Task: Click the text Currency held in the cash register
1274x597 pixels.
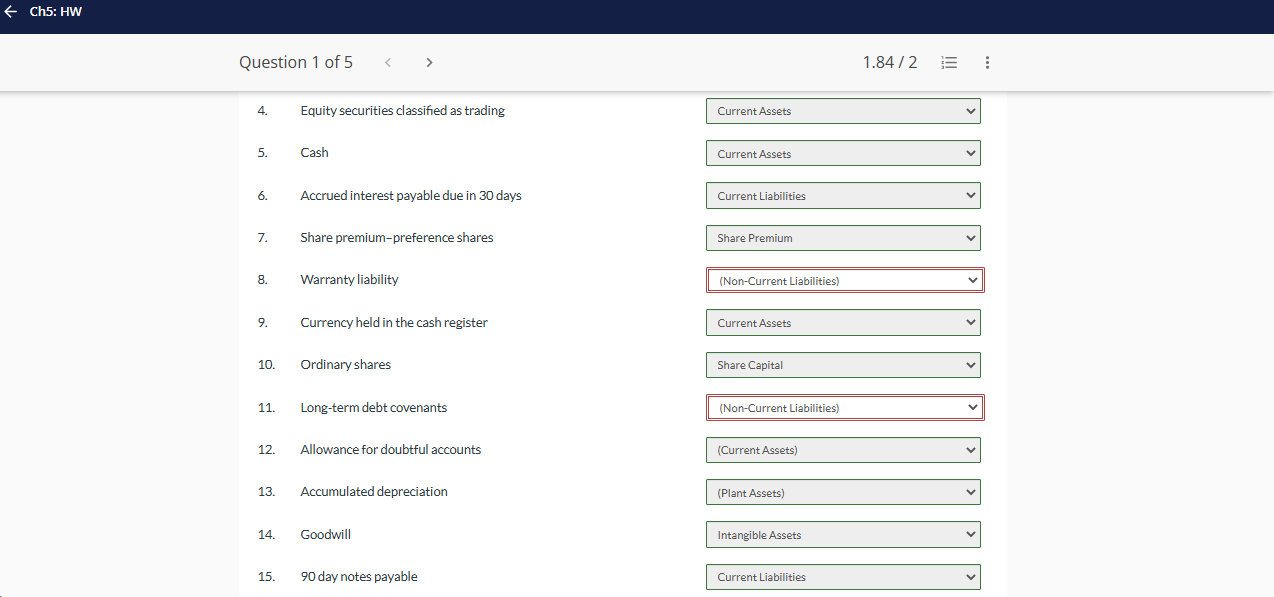Action: pyautogui.click(x=394, y=323)
